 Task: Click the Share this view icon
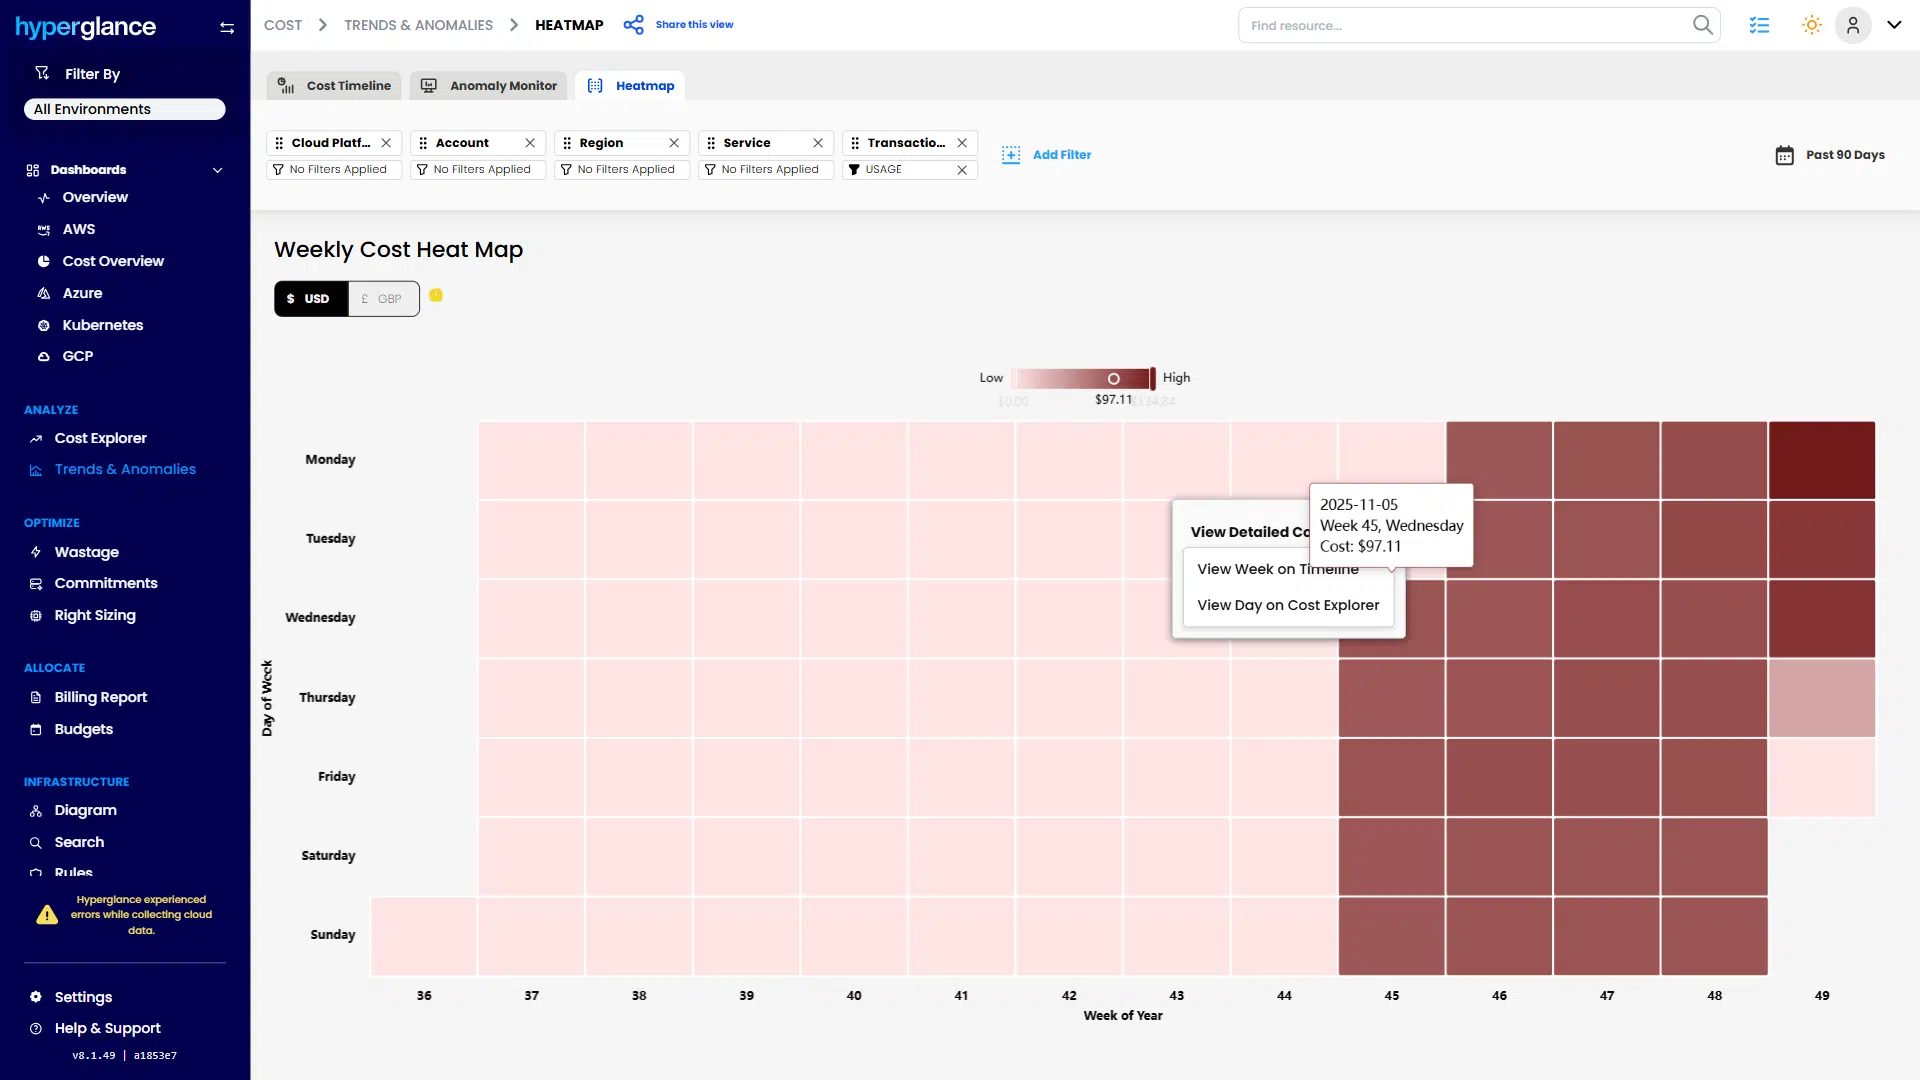pyautogui.click(x=635, y=24)
